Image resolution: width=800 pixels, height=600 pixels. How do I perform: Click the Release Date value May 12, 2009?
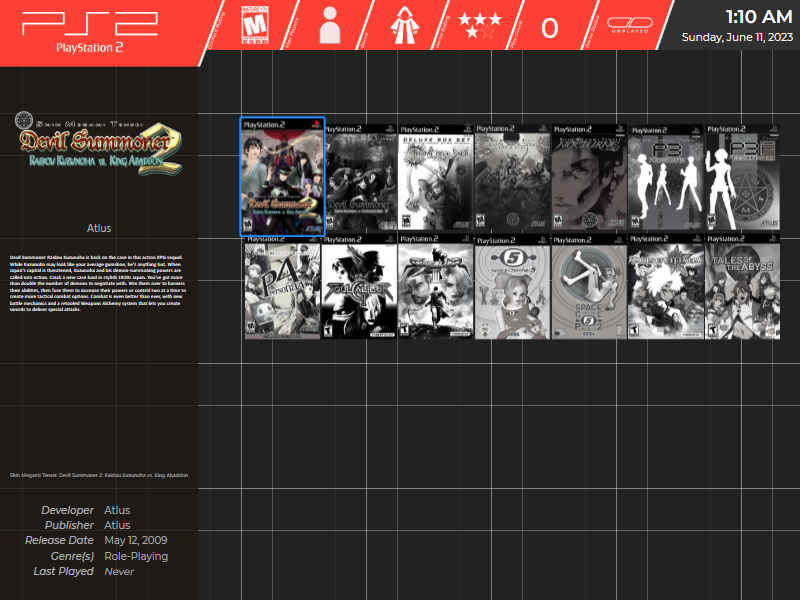point(136,540)
